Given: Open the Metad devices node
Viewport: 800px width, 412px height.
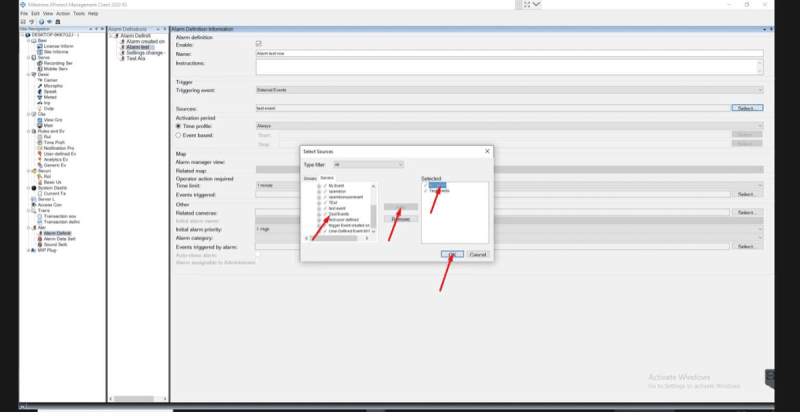Looking at the screenshot, I should click(x=50, y=97).
